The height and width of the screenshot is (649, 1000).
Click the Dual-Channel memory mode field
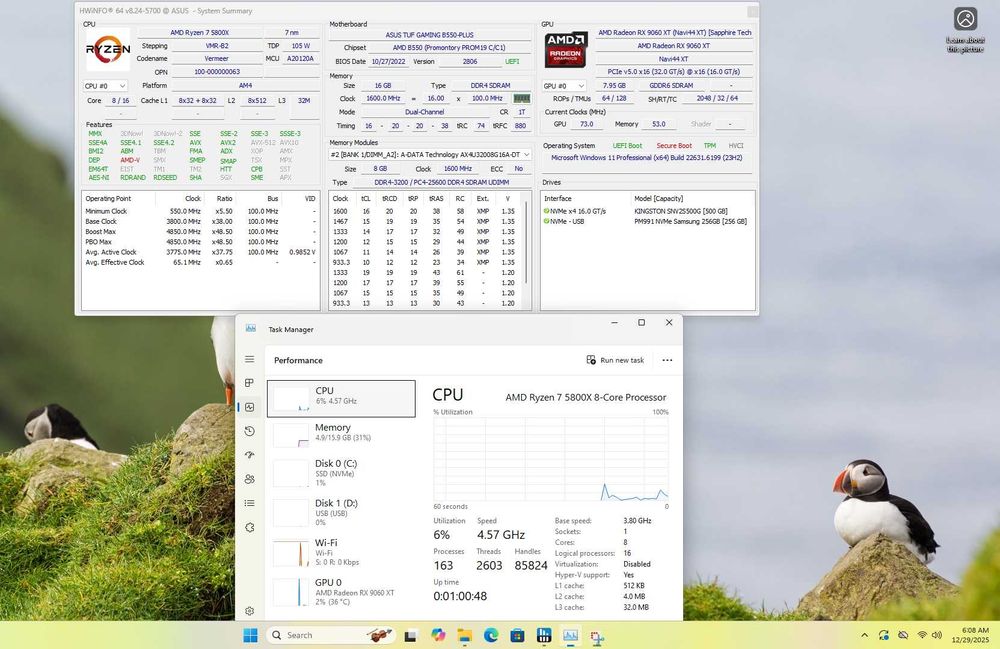coord(424,112)
